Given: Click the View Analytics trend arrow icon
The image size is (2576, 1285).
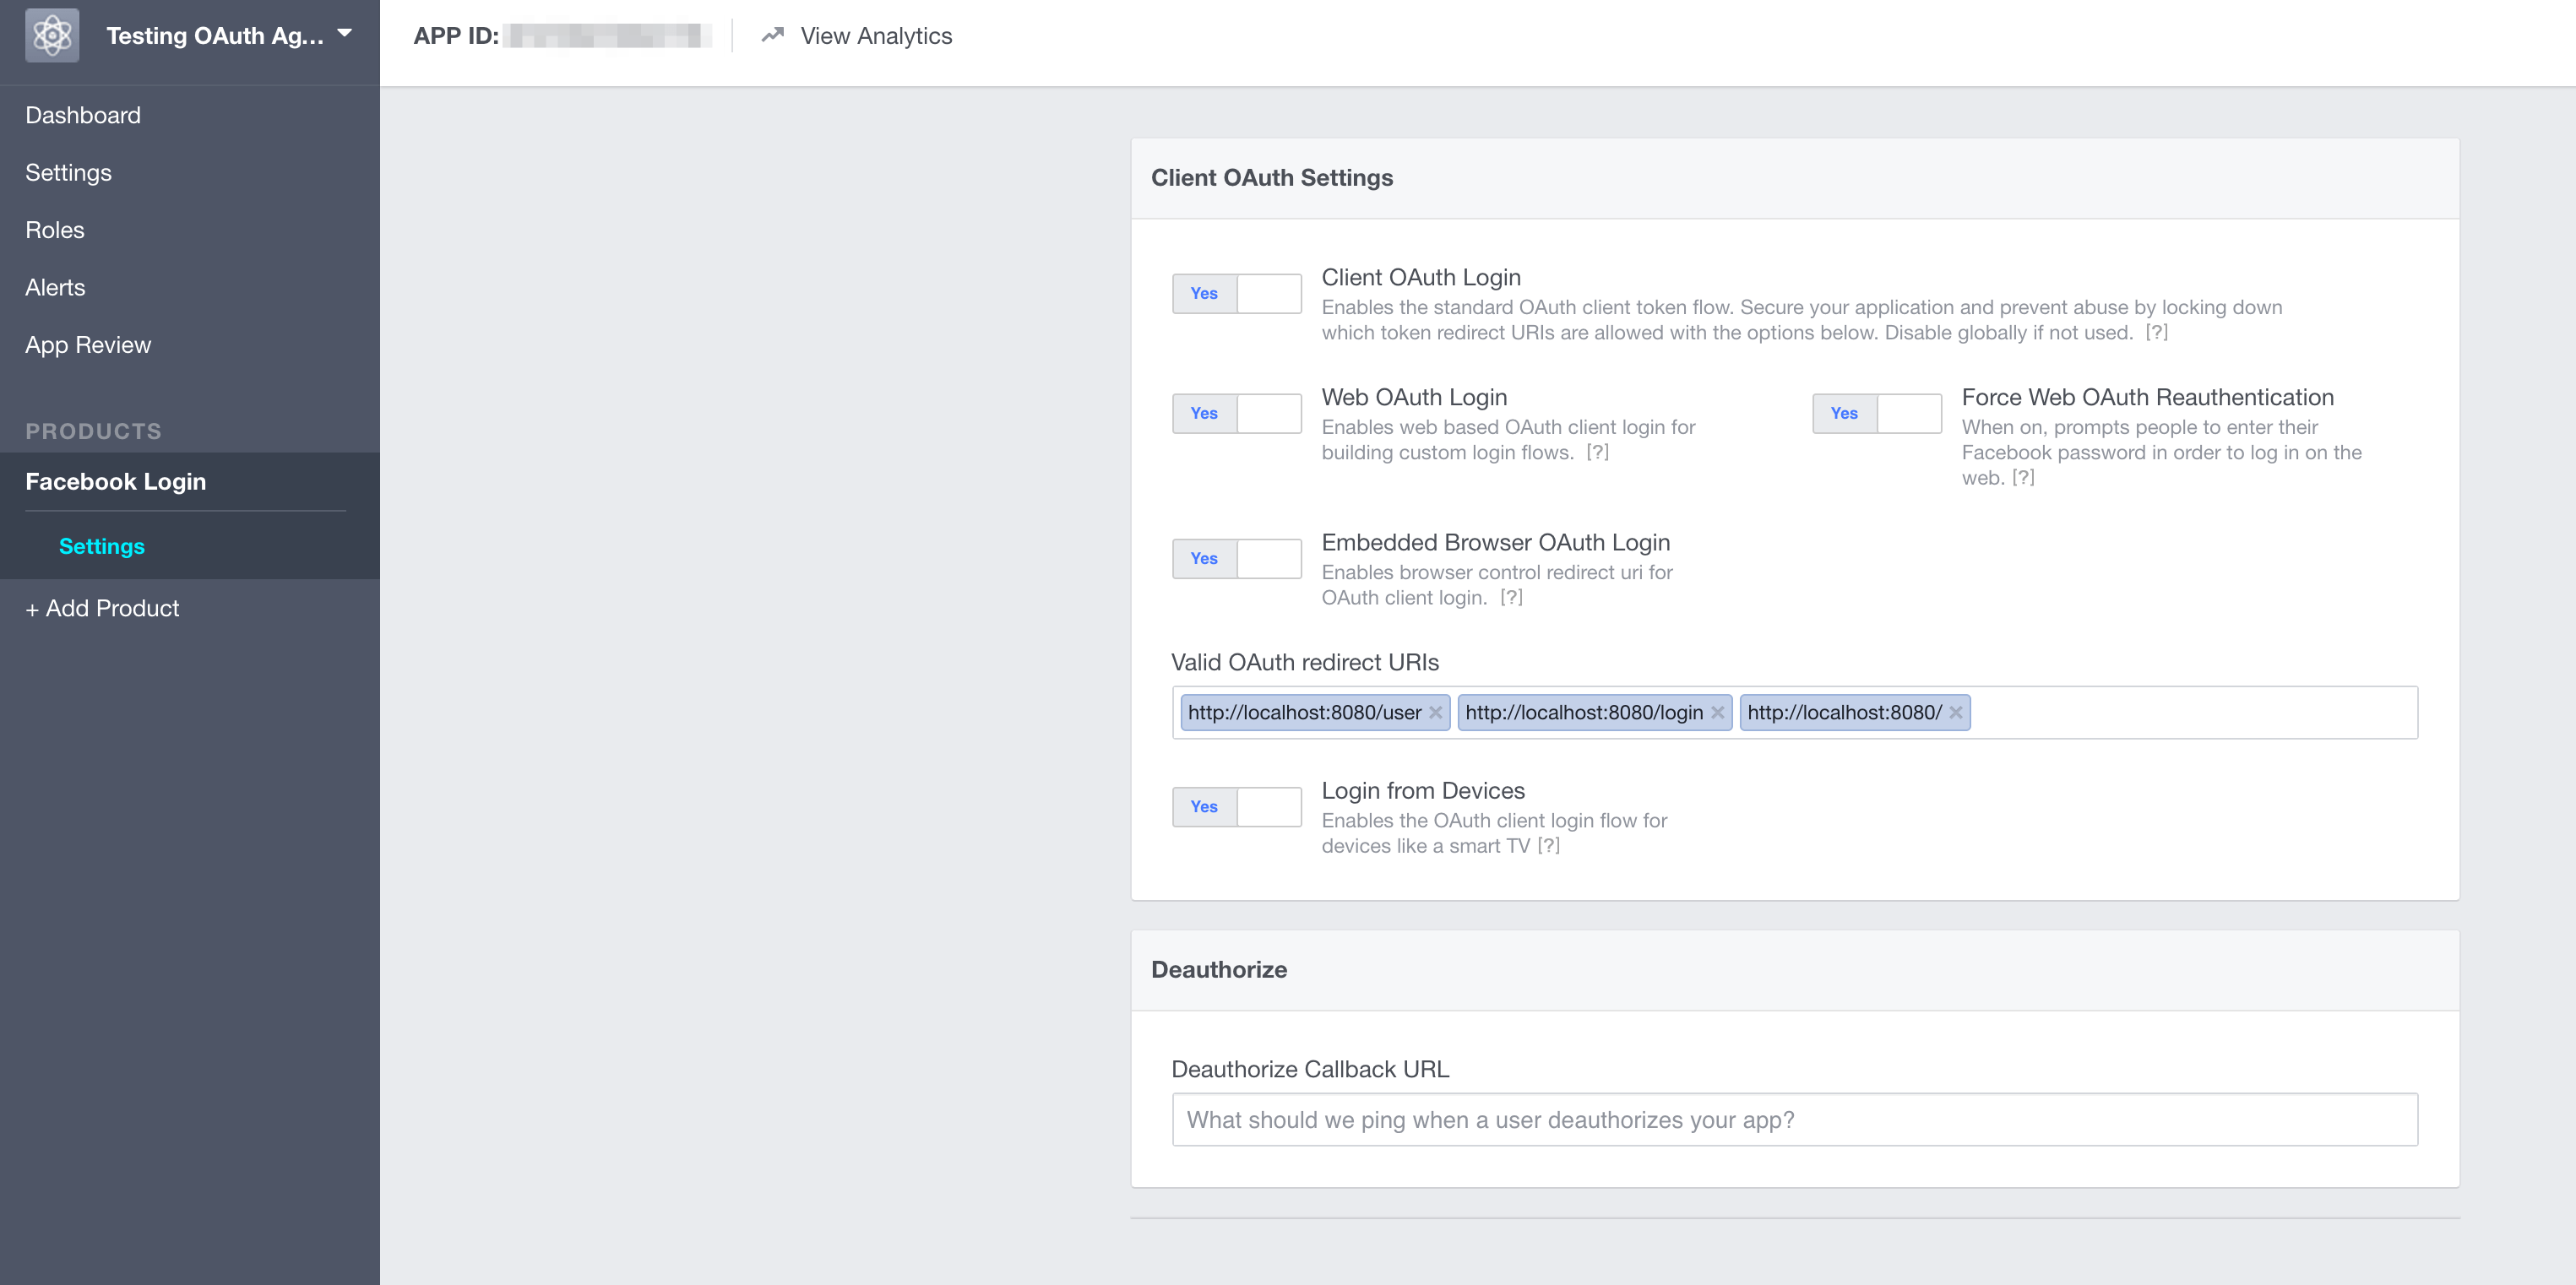Looking at the screenshot, I should (772, 36).
